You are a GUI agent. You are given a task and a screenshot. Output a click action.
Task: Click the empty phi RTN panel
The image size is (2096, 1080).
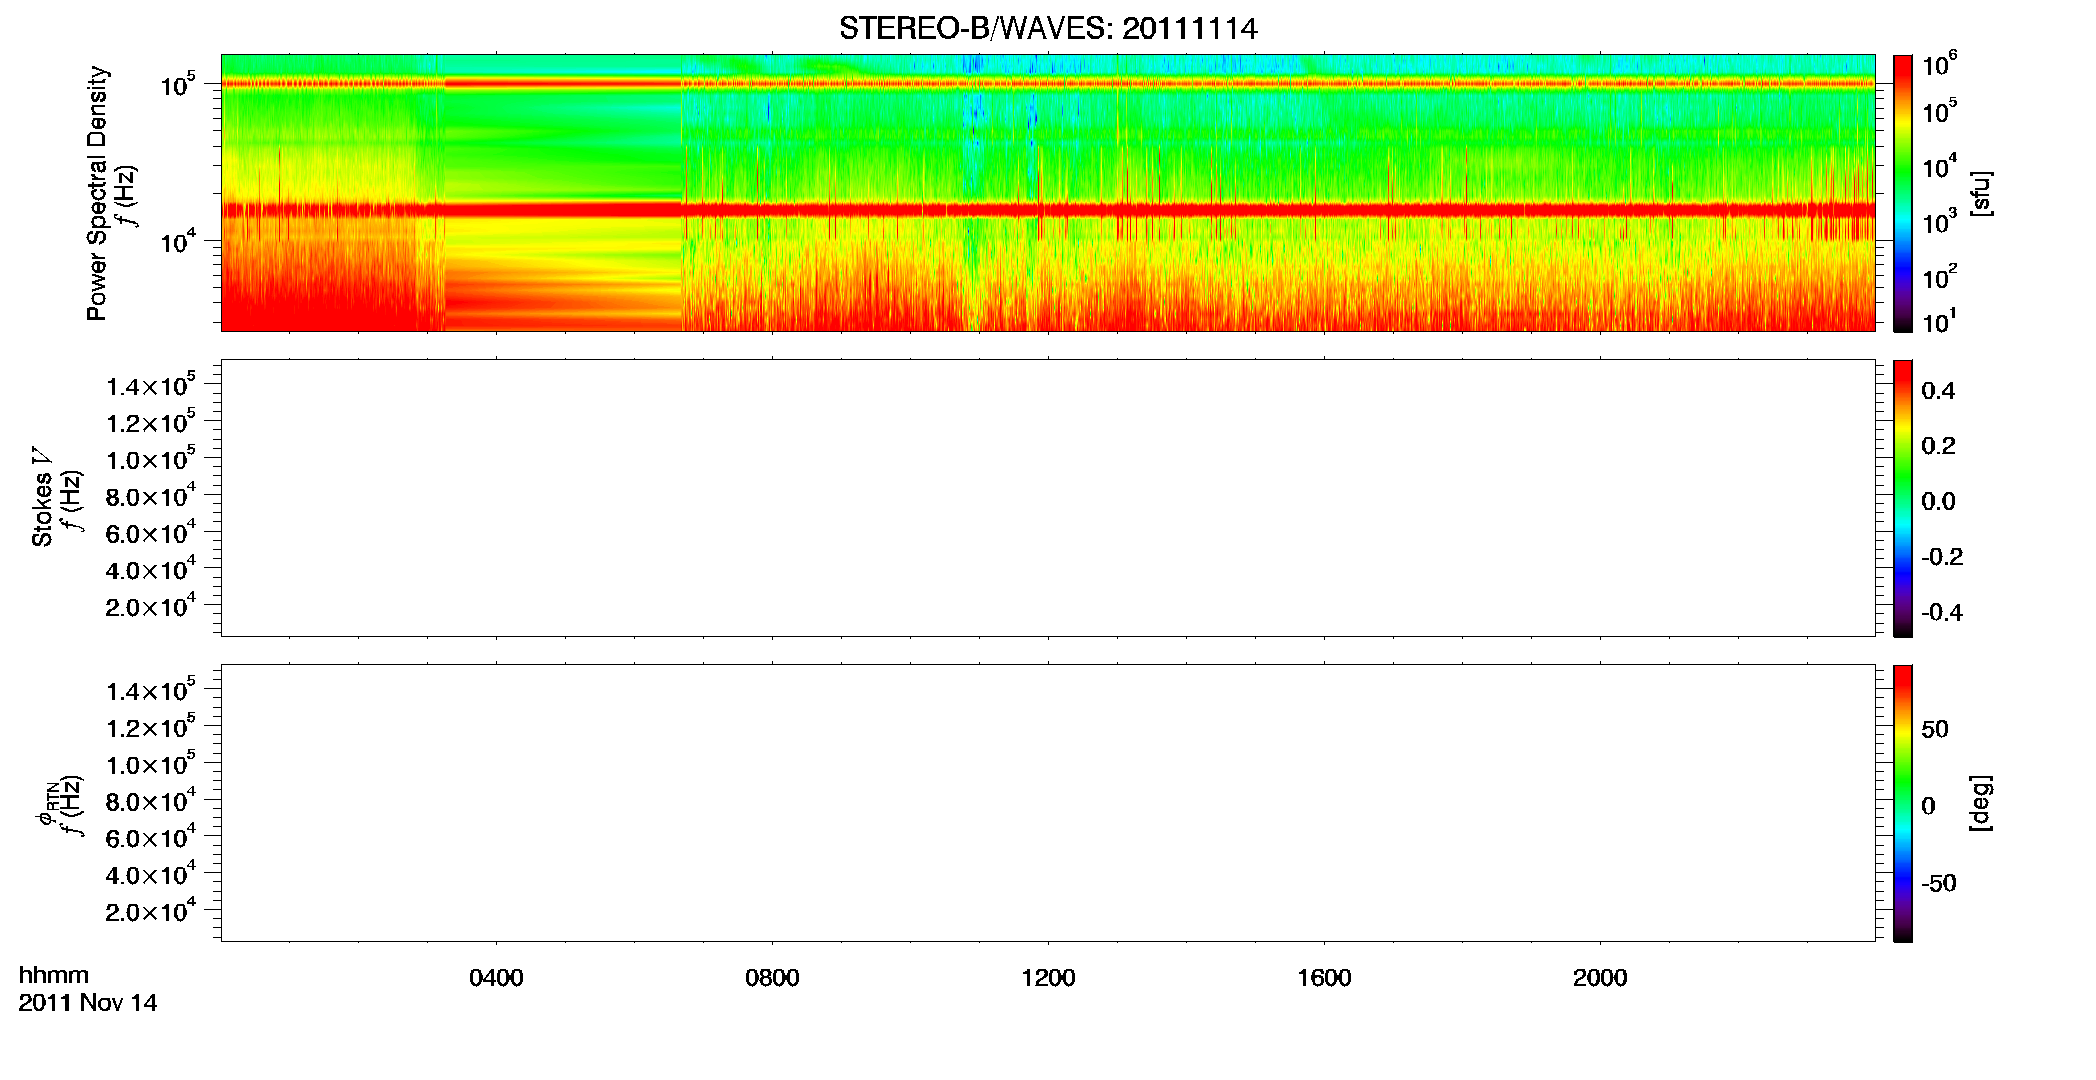coord(1048,803)
